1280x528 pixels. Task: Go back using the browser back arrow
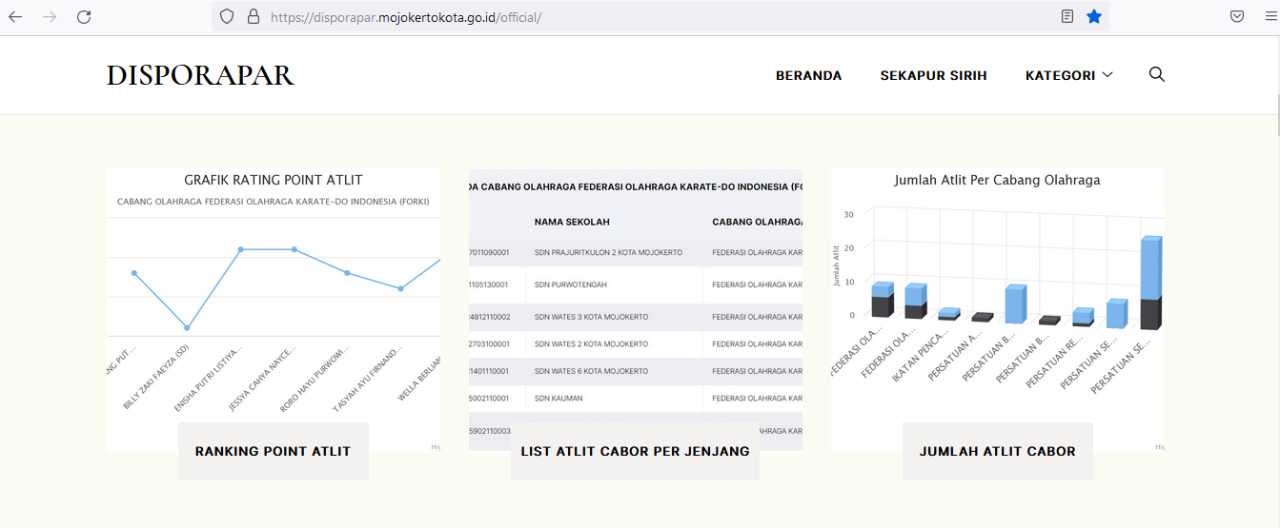point(16,17)
